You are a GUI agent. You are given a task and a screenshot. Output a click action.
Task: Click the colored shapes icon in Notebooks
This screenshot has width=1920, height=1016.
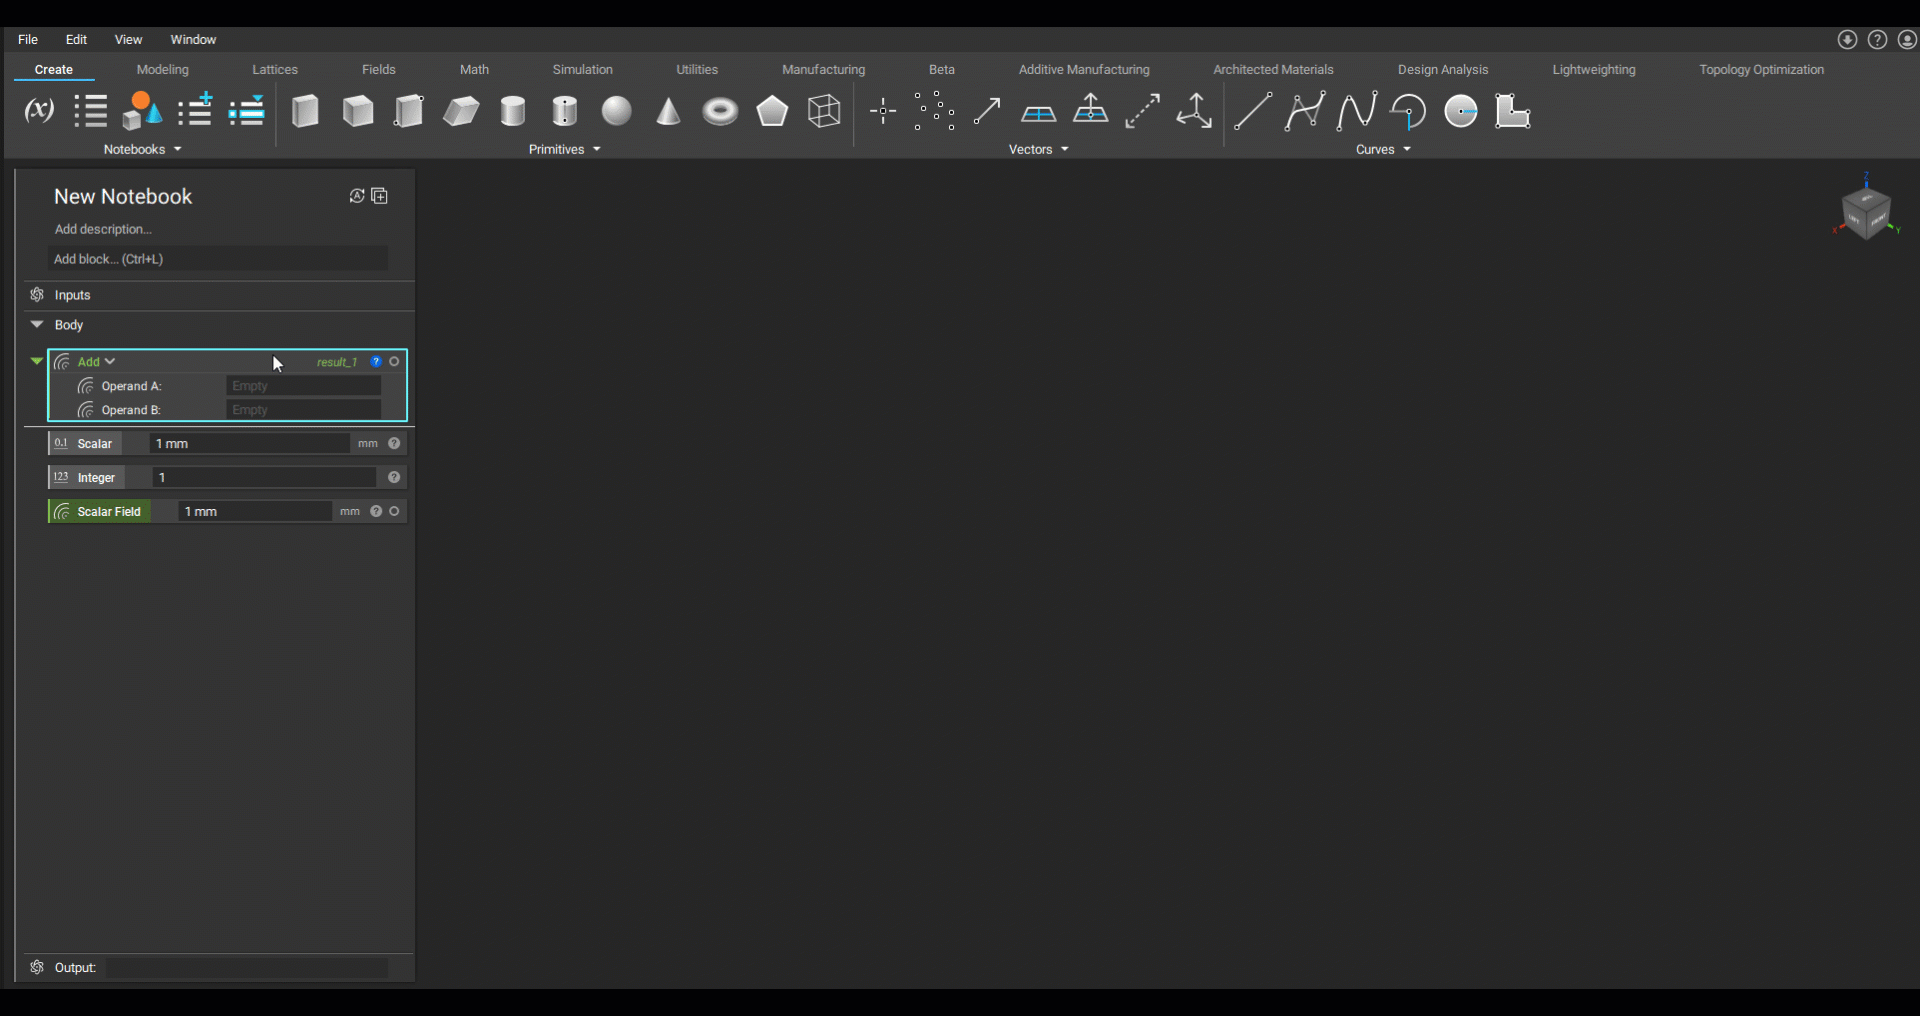142,111
